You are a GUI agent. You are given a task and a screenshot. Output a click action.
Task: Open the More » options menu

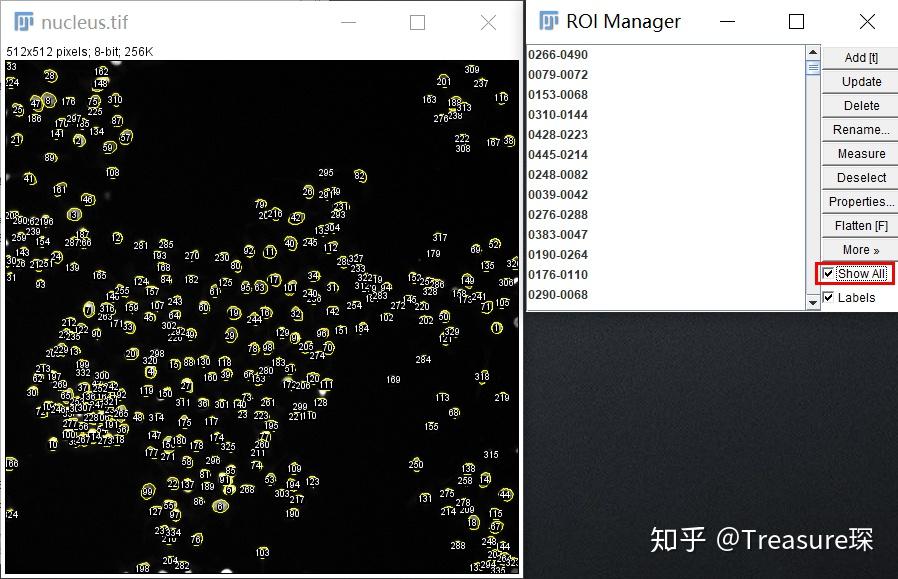point(858,249)
